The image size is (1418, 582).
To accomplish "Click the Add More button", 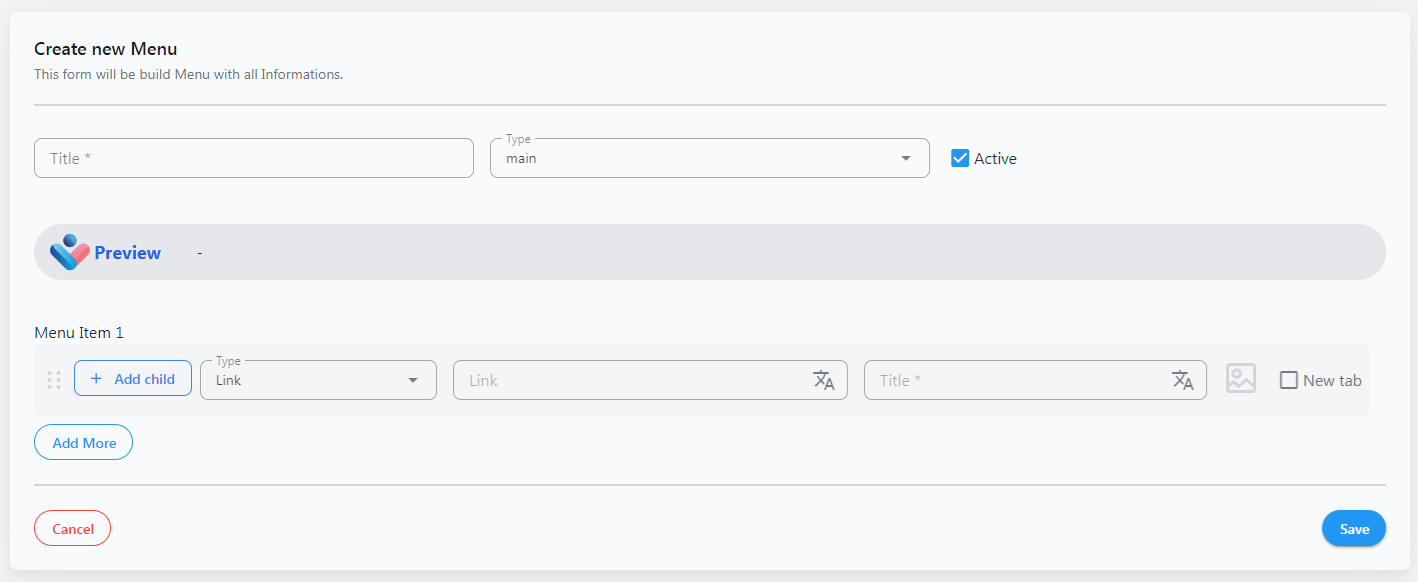I will coord(83,442).
